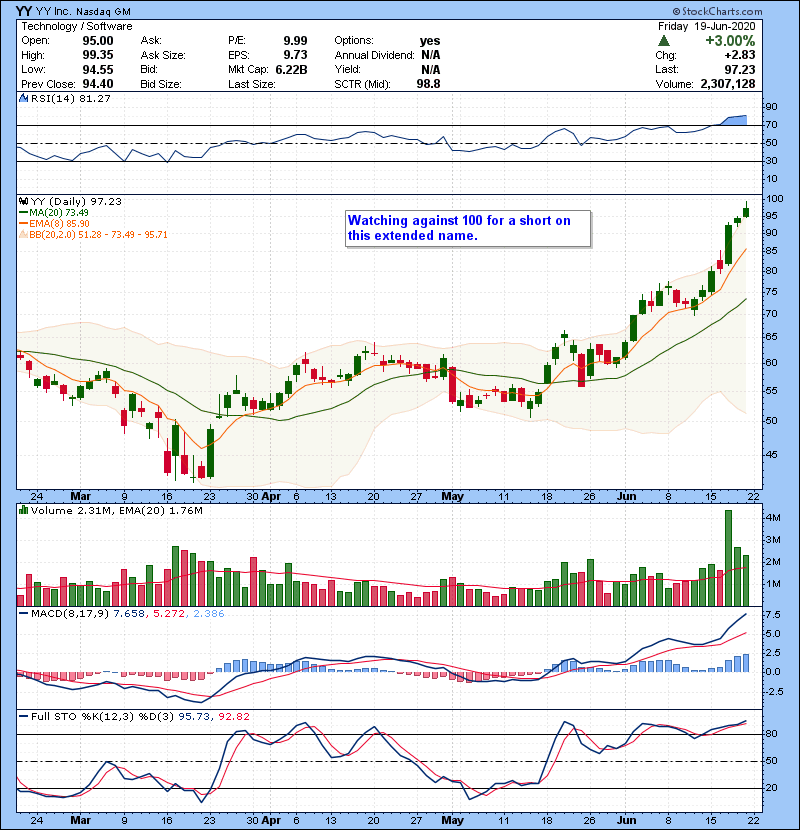Click the Annual Dividend N/A value
The width and height of the screenshot is (800, 830).
click(431, 55)
